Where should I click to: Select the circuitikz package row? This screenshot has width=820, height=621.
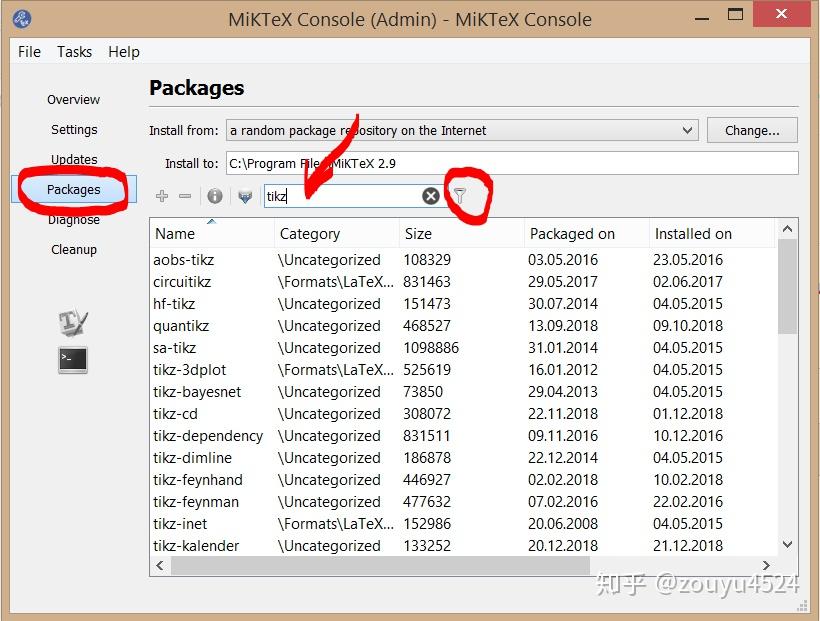click(463, 281)
